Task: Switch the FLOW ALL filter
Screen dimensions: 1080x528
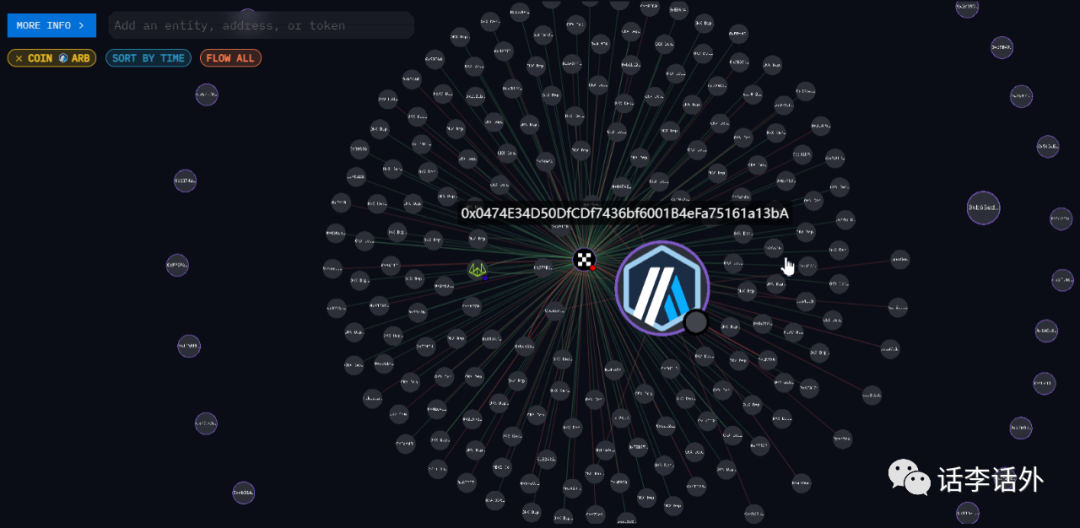Action: [231, 59]
